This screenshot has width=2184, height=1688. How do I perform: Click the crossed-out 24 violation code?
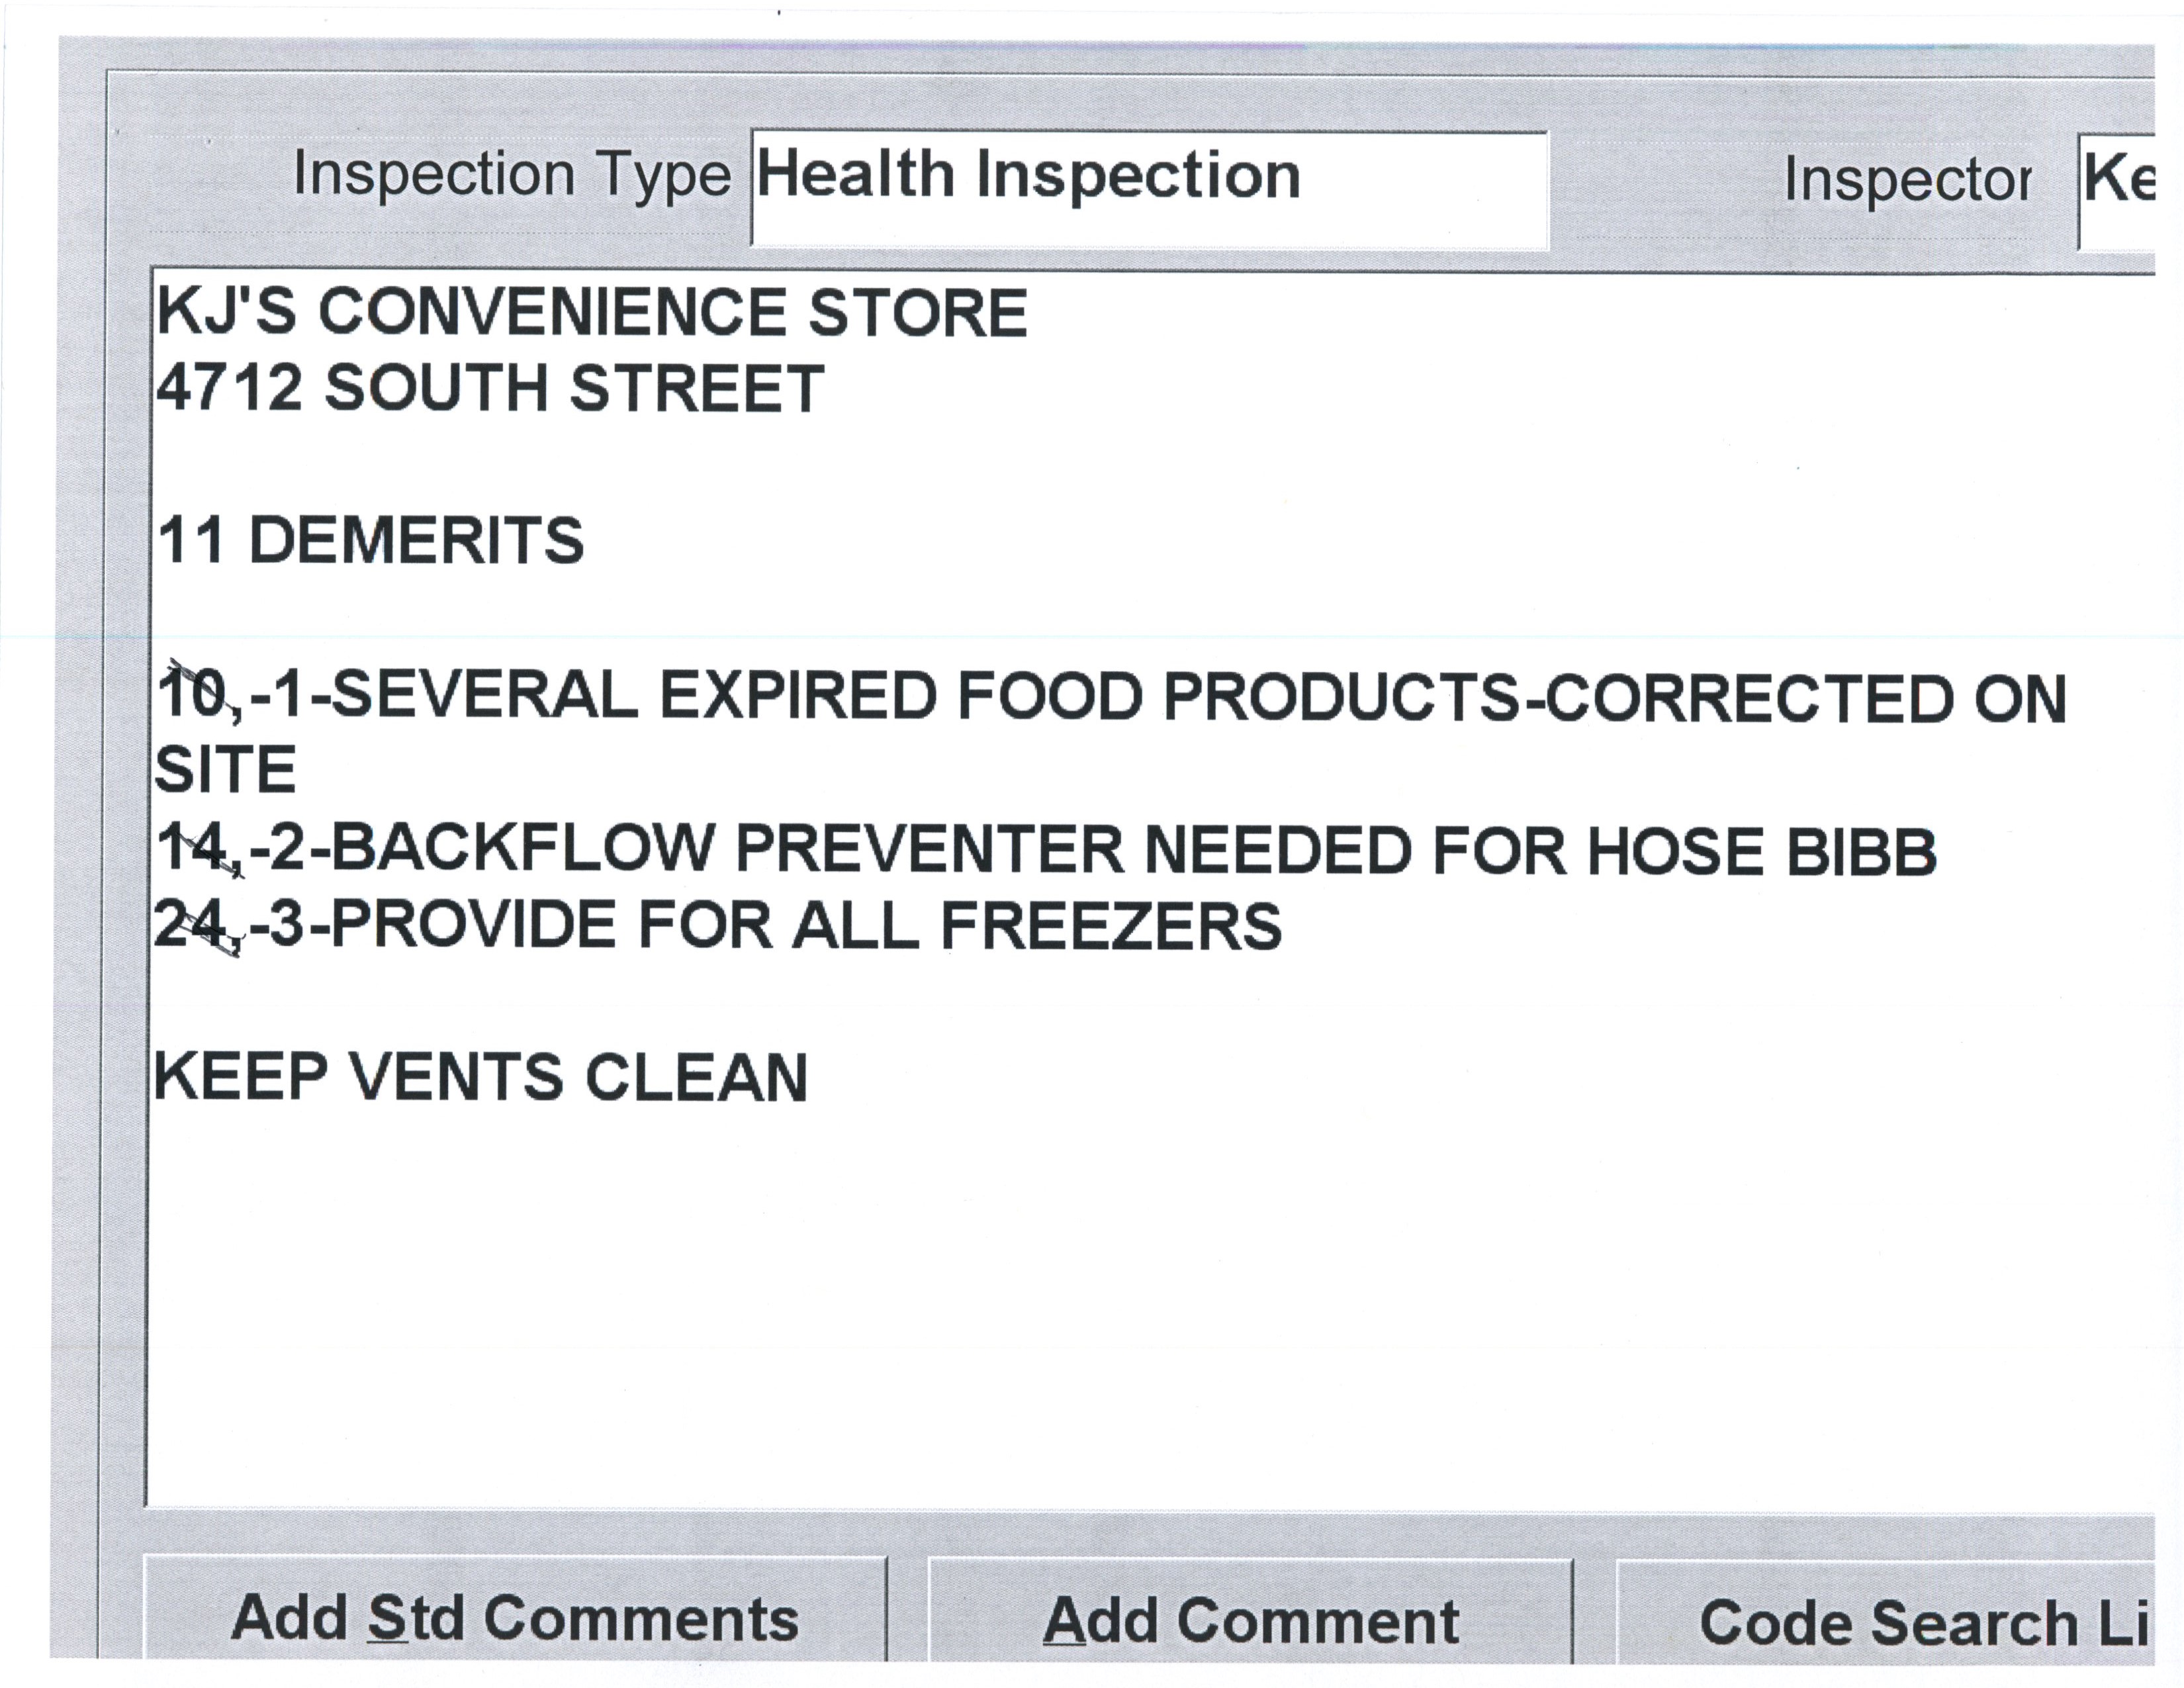[192, 925]
